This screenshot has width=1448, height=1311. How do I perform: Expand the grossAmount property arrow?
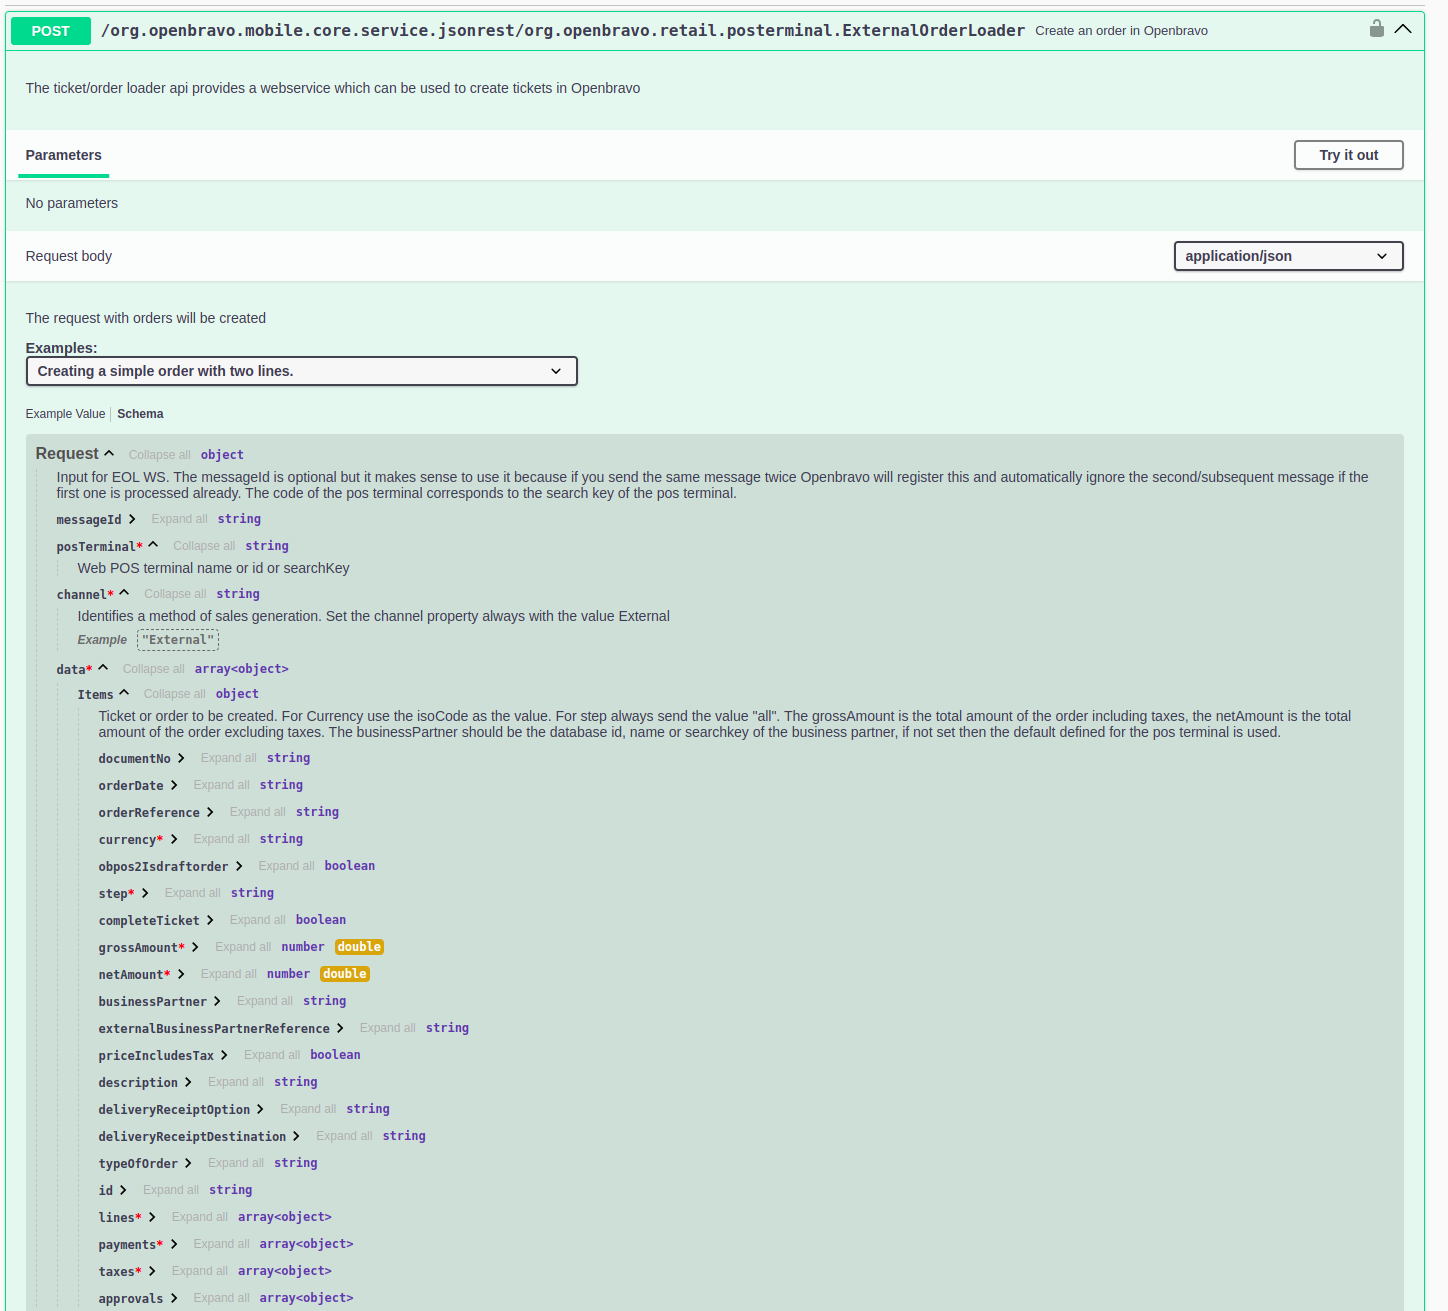(x=195, y=947)
